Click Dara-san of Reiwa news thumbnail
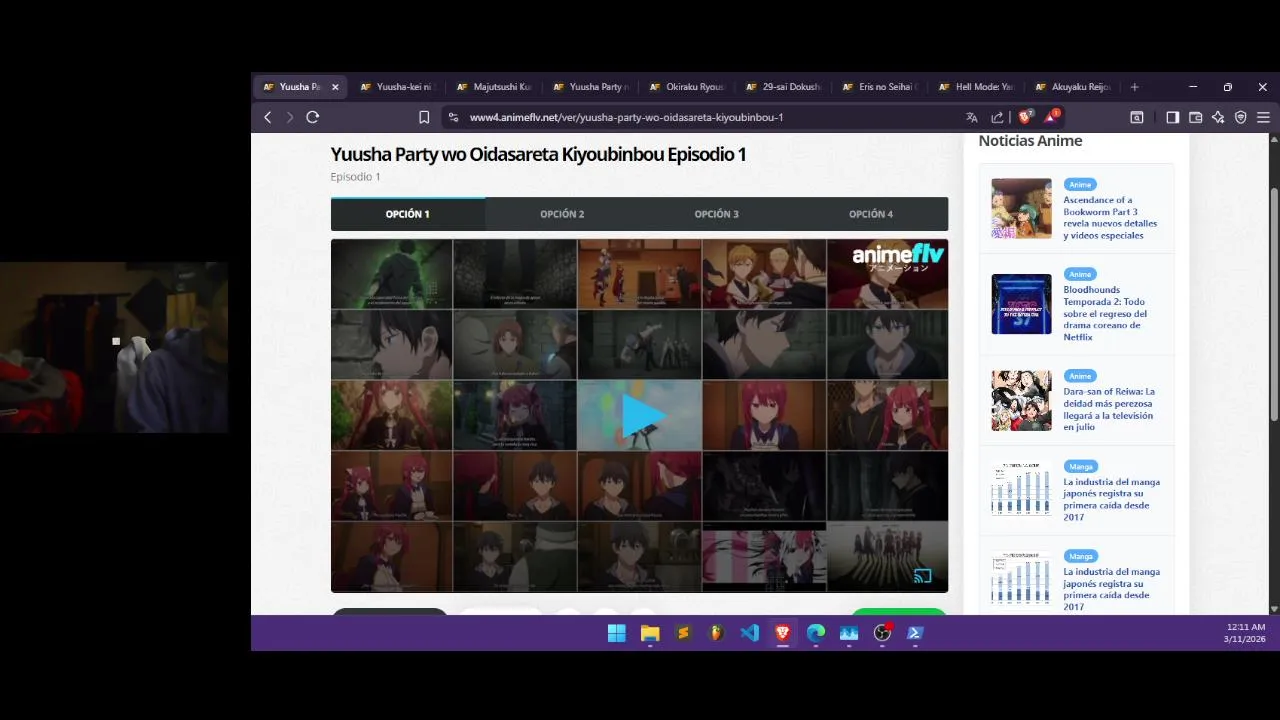 [x=1021, y=400]
